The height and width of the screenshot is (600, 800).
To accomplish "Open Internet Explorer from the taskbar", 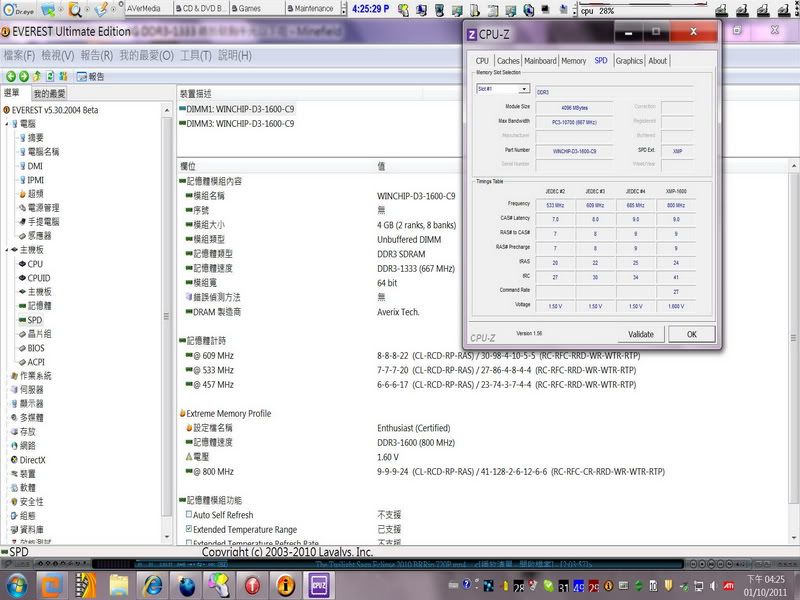I will tap(152, 586).
